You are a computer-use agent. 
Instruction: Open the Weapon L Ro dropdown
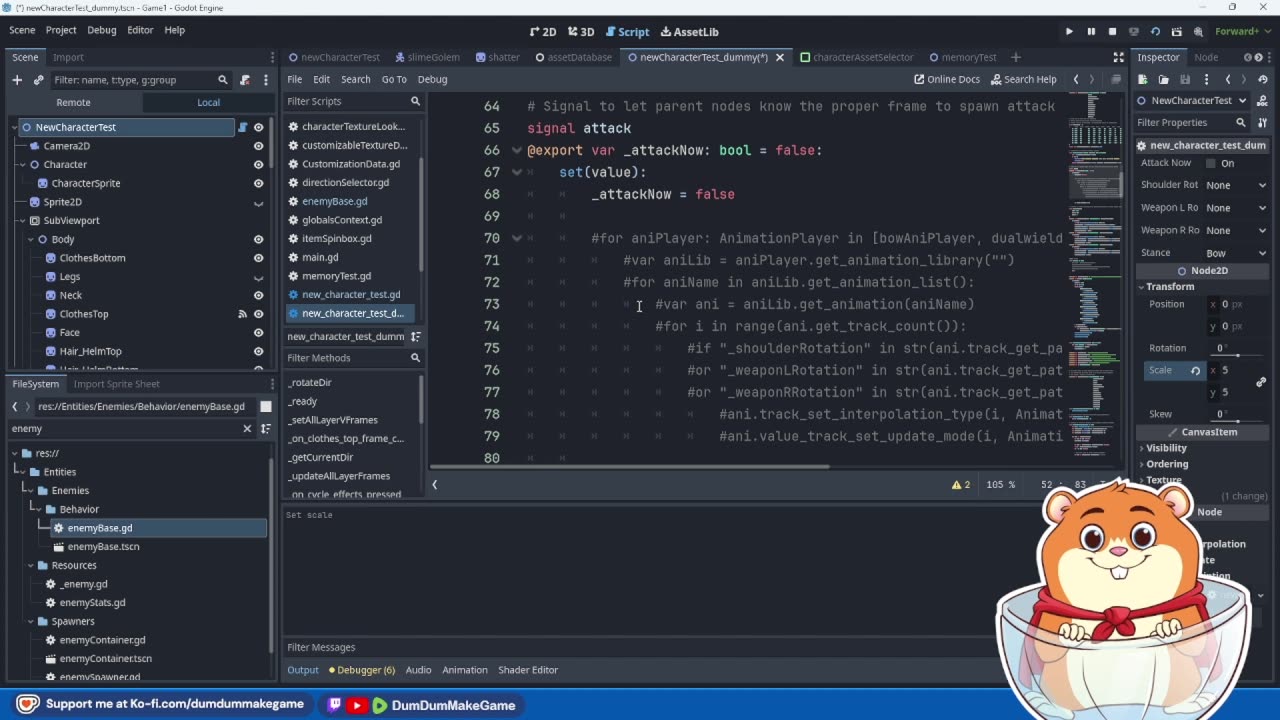click(1236, 208)
